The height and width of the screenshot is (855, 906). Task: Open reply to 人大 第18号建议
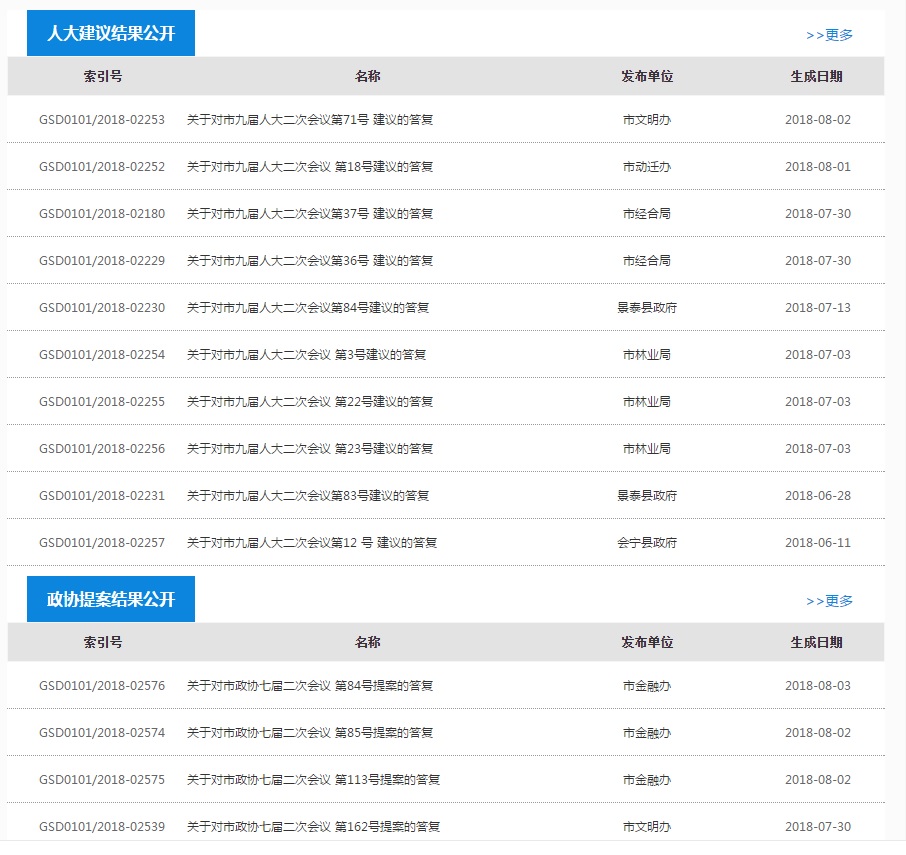(310, 167)
